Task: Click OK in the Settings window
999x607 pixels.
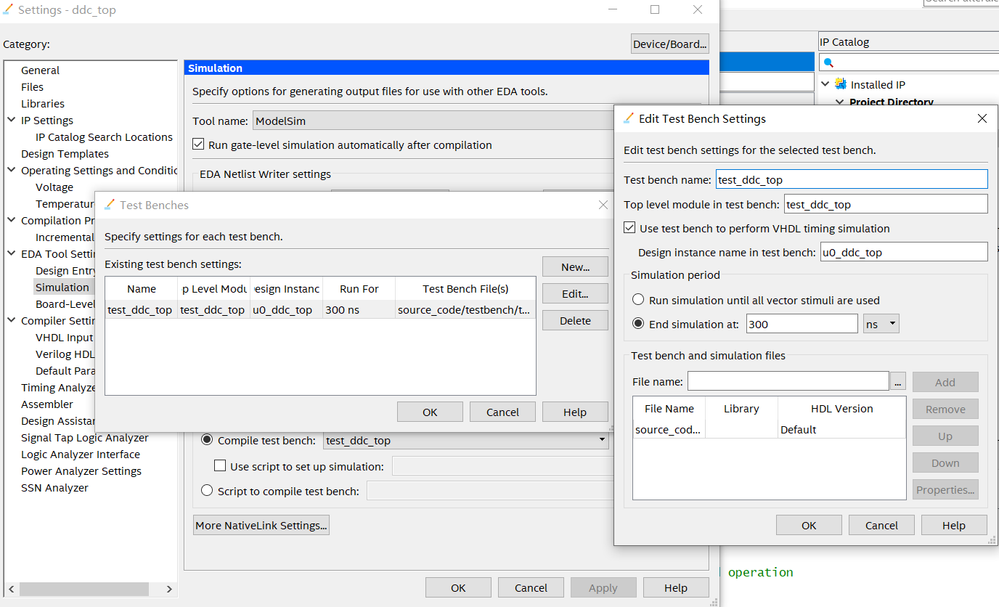Action: [x=458, y=587]
